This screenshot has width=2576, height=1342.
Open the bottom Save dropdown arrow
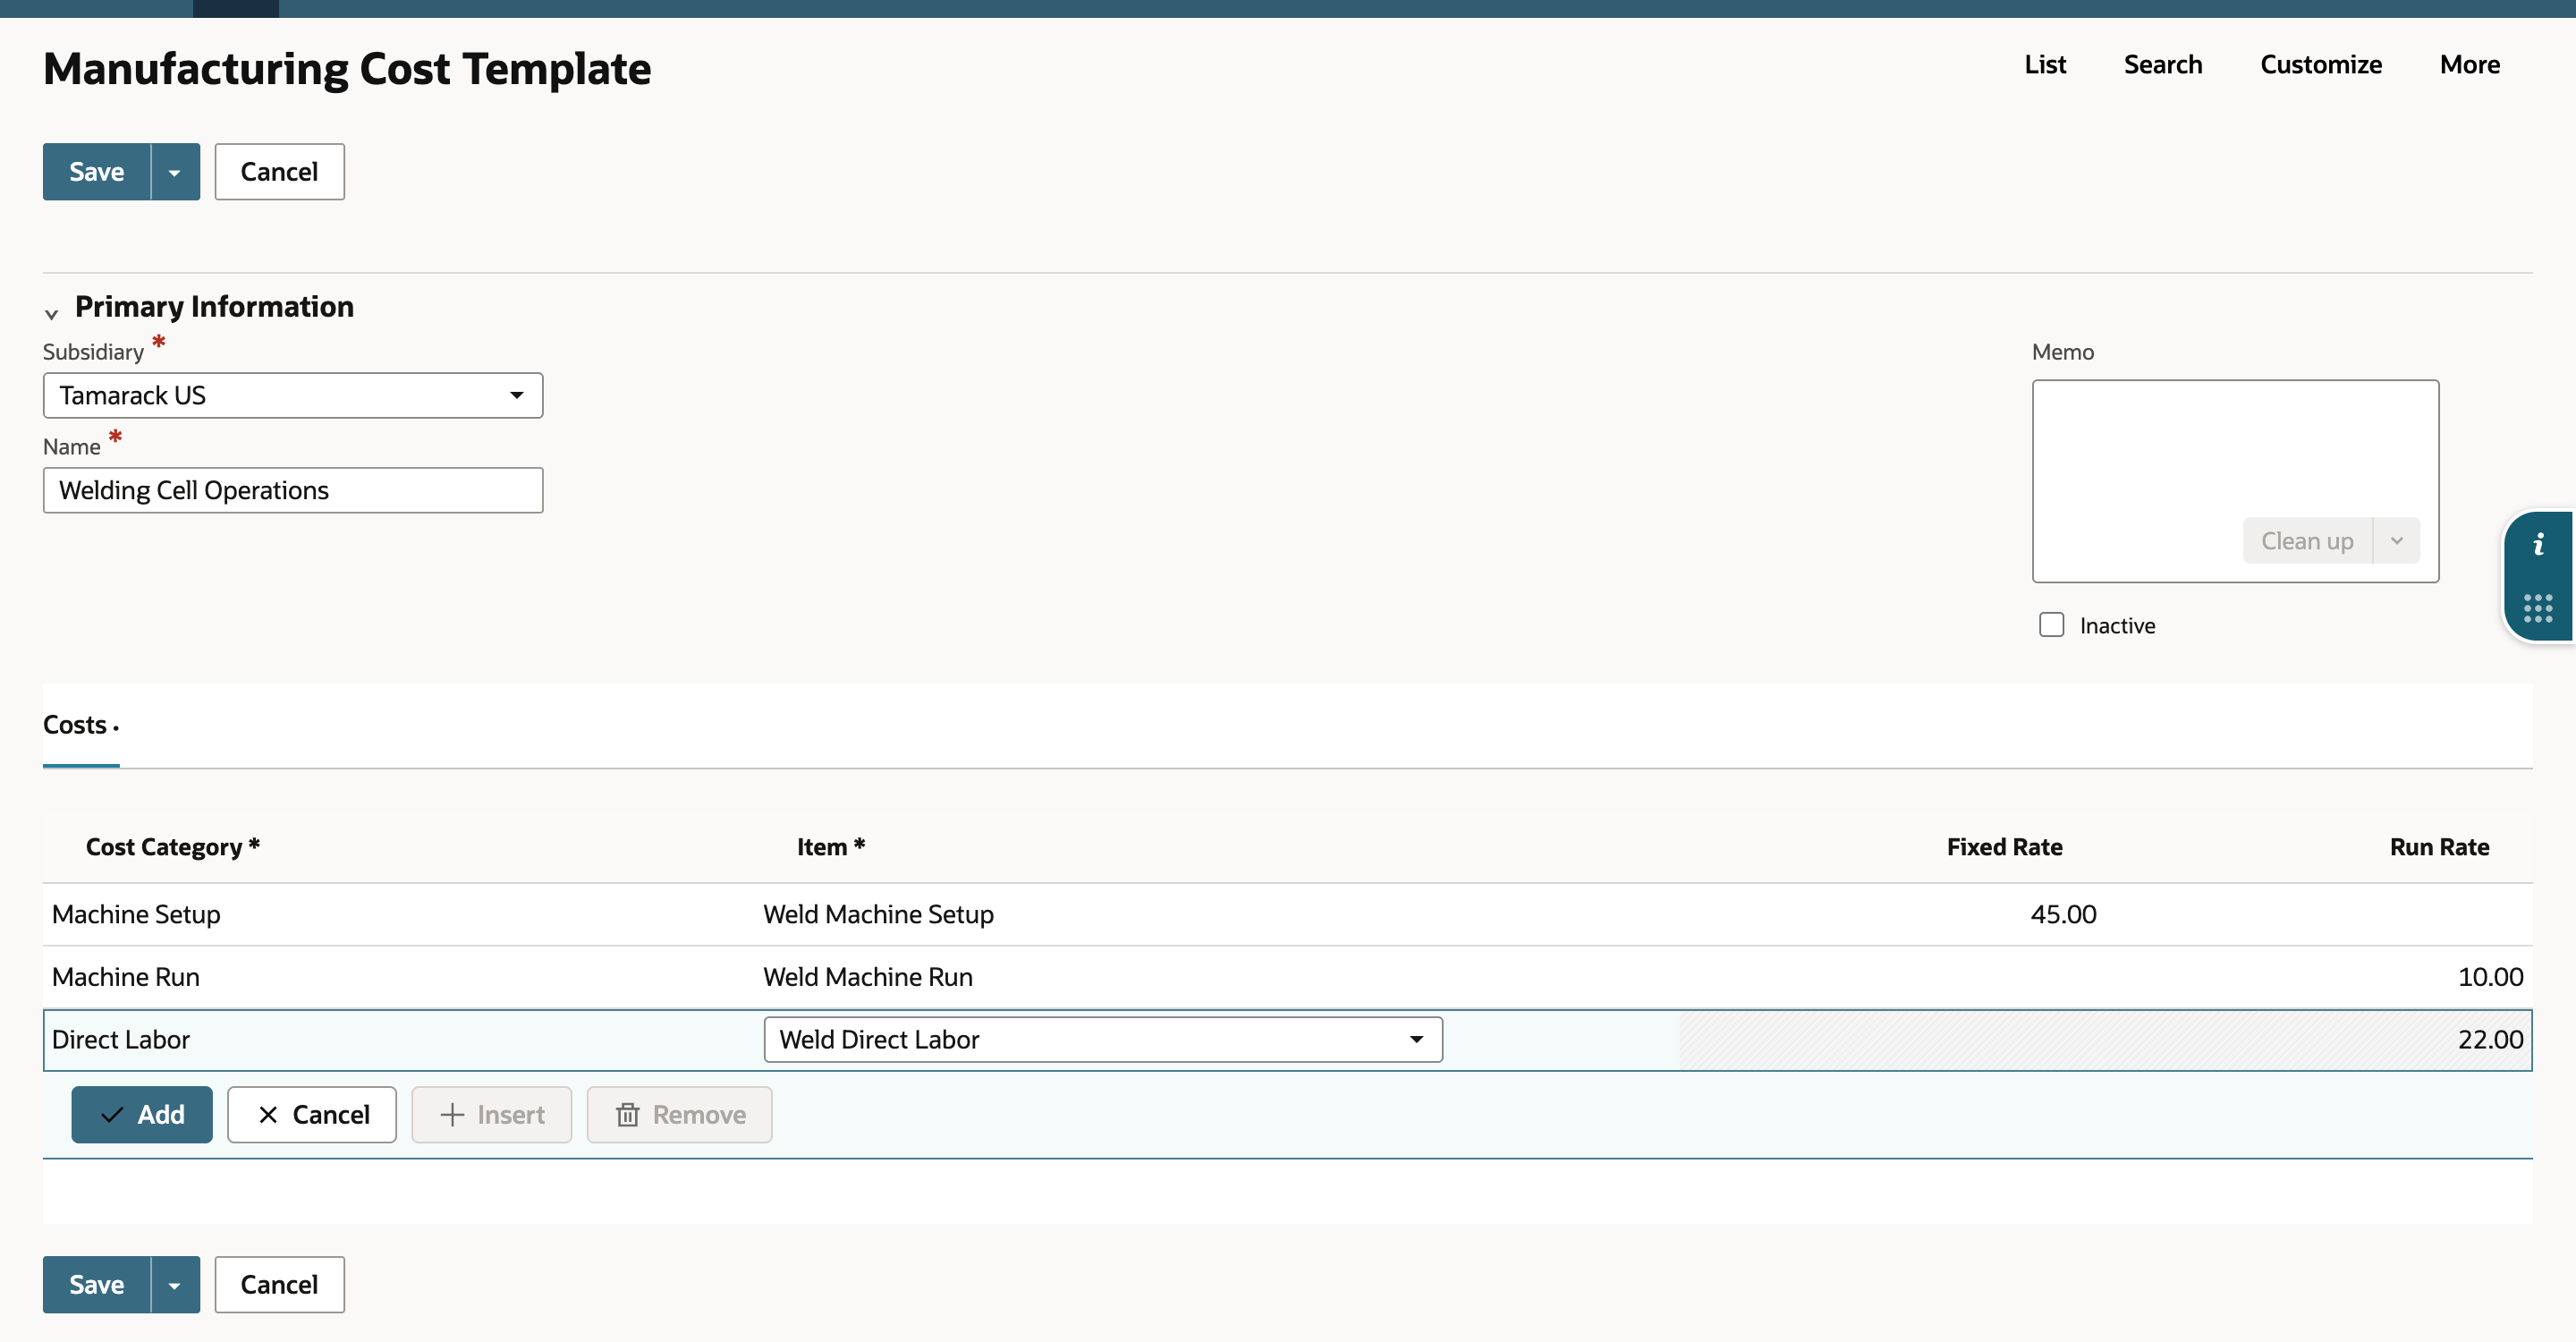[175, 1285]
